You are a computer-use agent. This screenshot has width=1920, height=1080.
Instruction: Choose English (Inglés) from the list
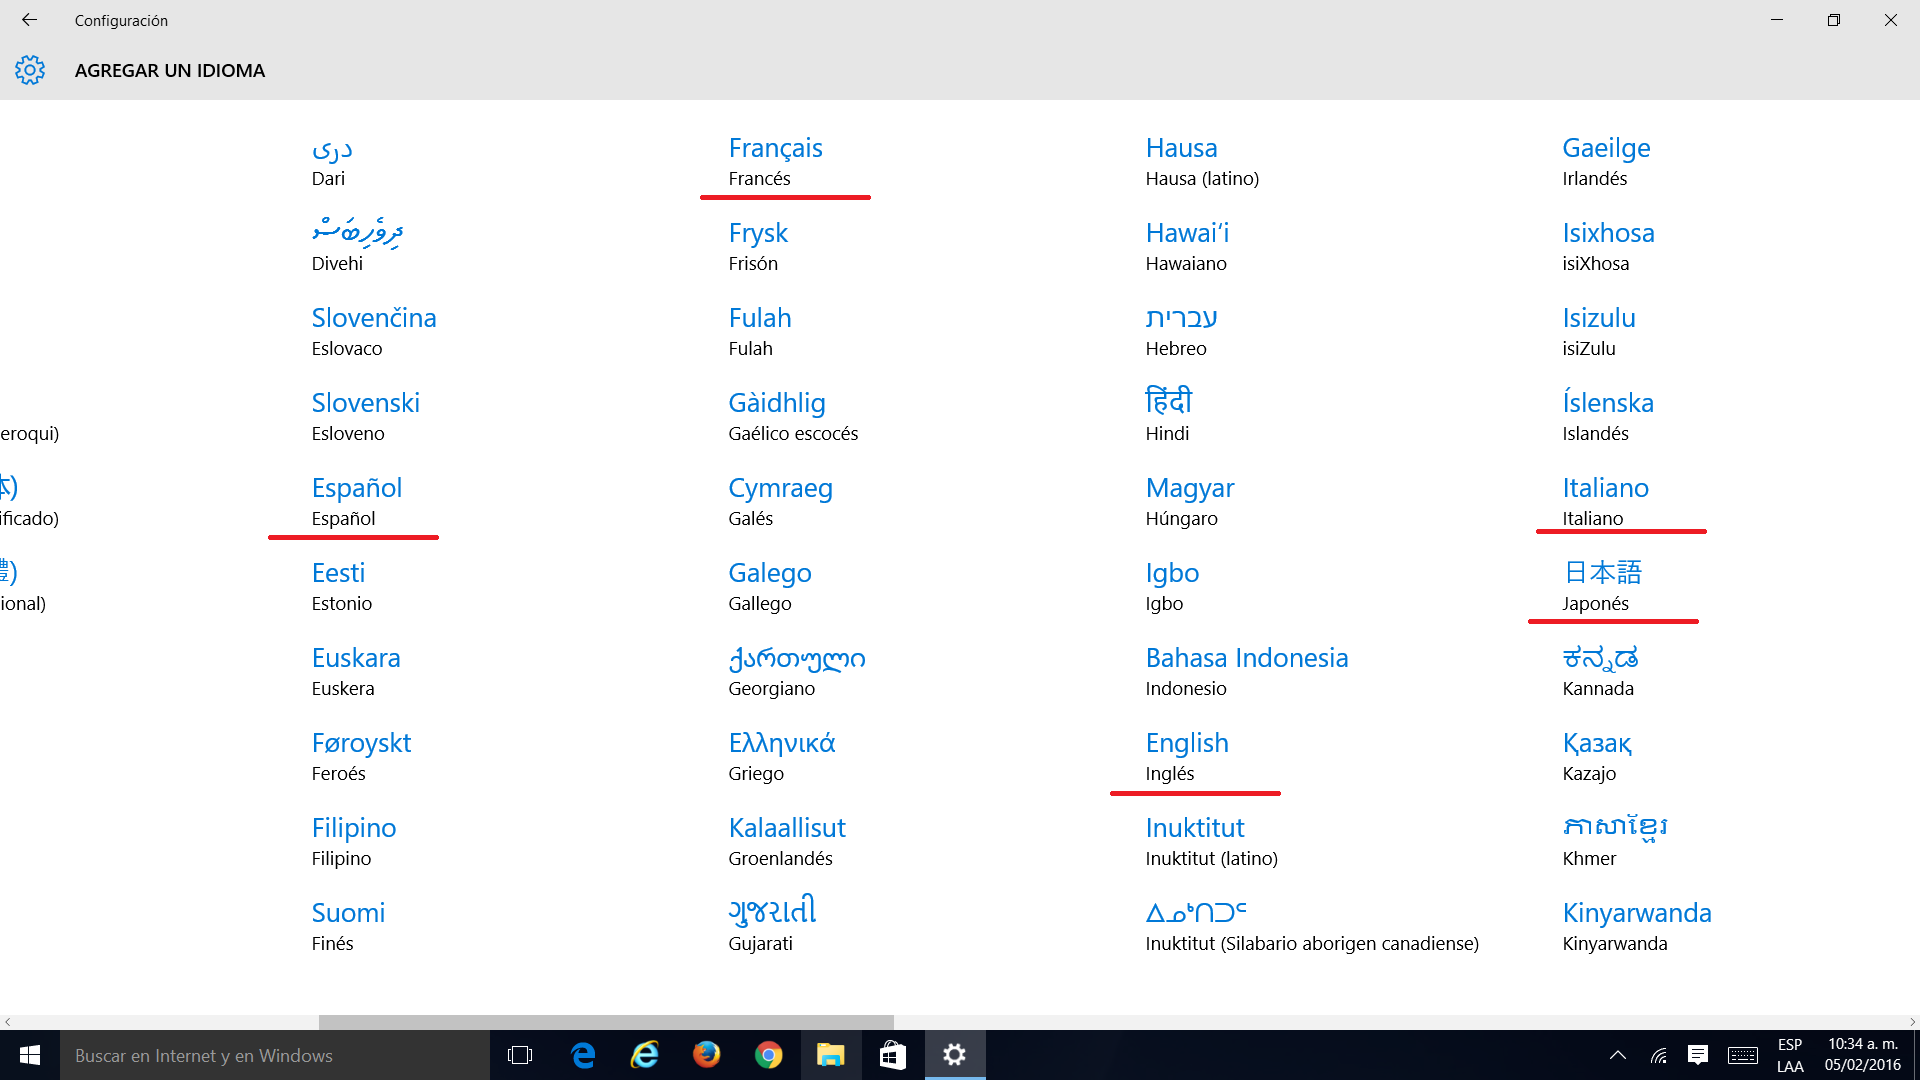point(1187,756)
